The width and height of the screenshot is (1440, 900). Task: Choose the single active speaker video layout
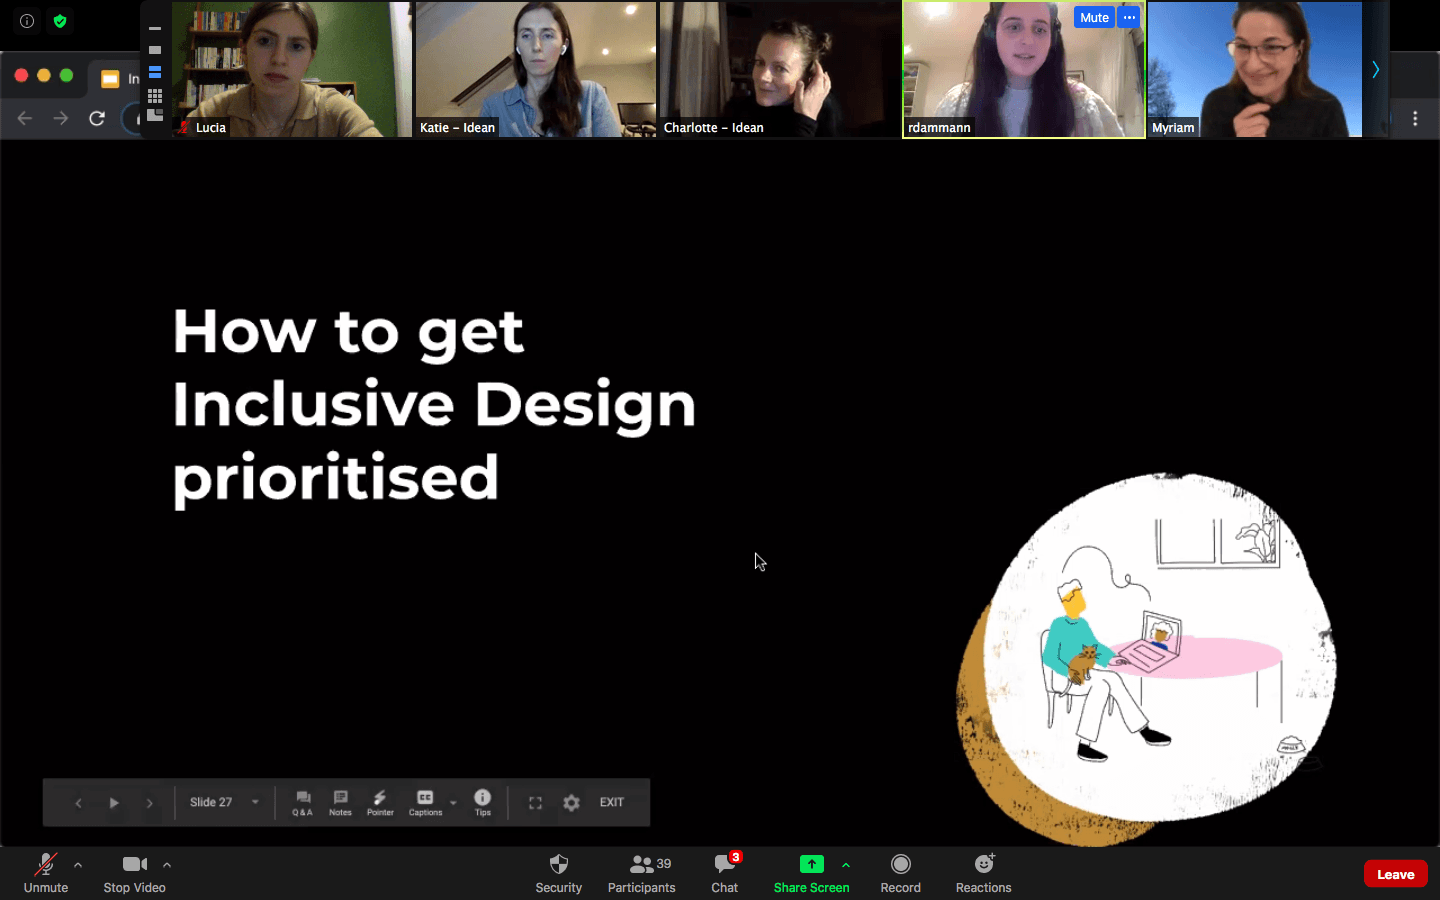click(x=155, y=50)
